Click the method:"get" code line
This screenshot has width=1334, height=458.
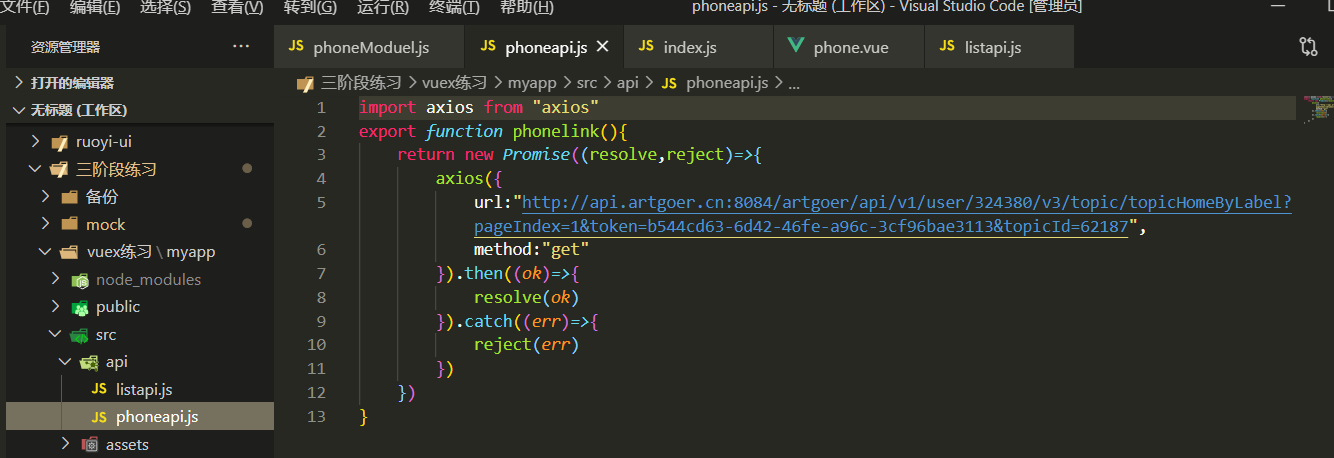(531, 250)
